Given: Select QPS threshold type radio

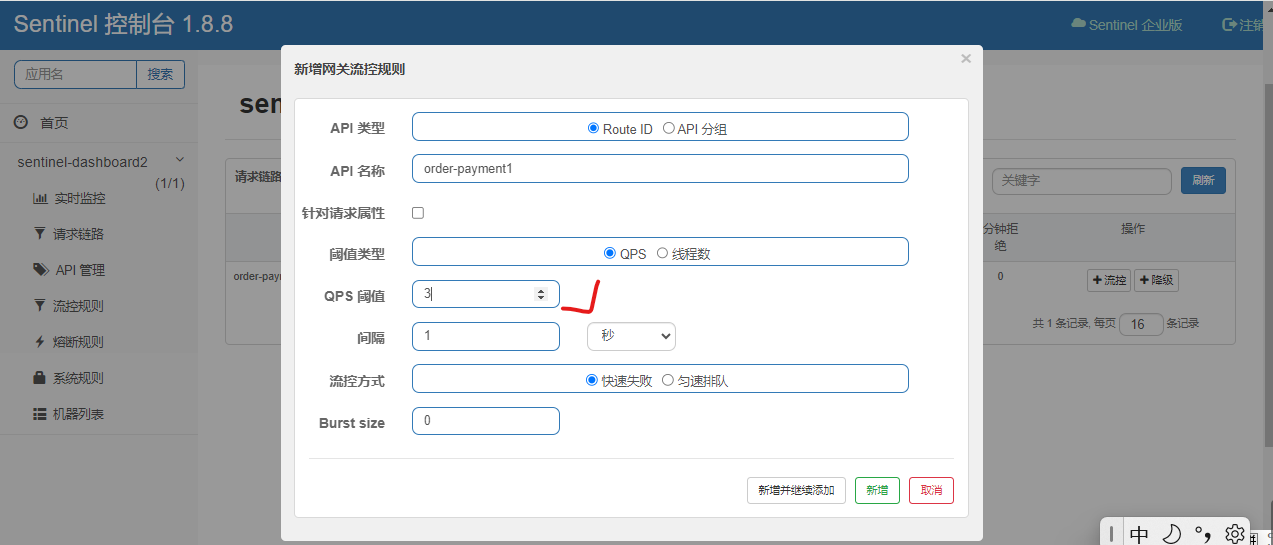Looking at the screenshot, I should coord(610,253).
